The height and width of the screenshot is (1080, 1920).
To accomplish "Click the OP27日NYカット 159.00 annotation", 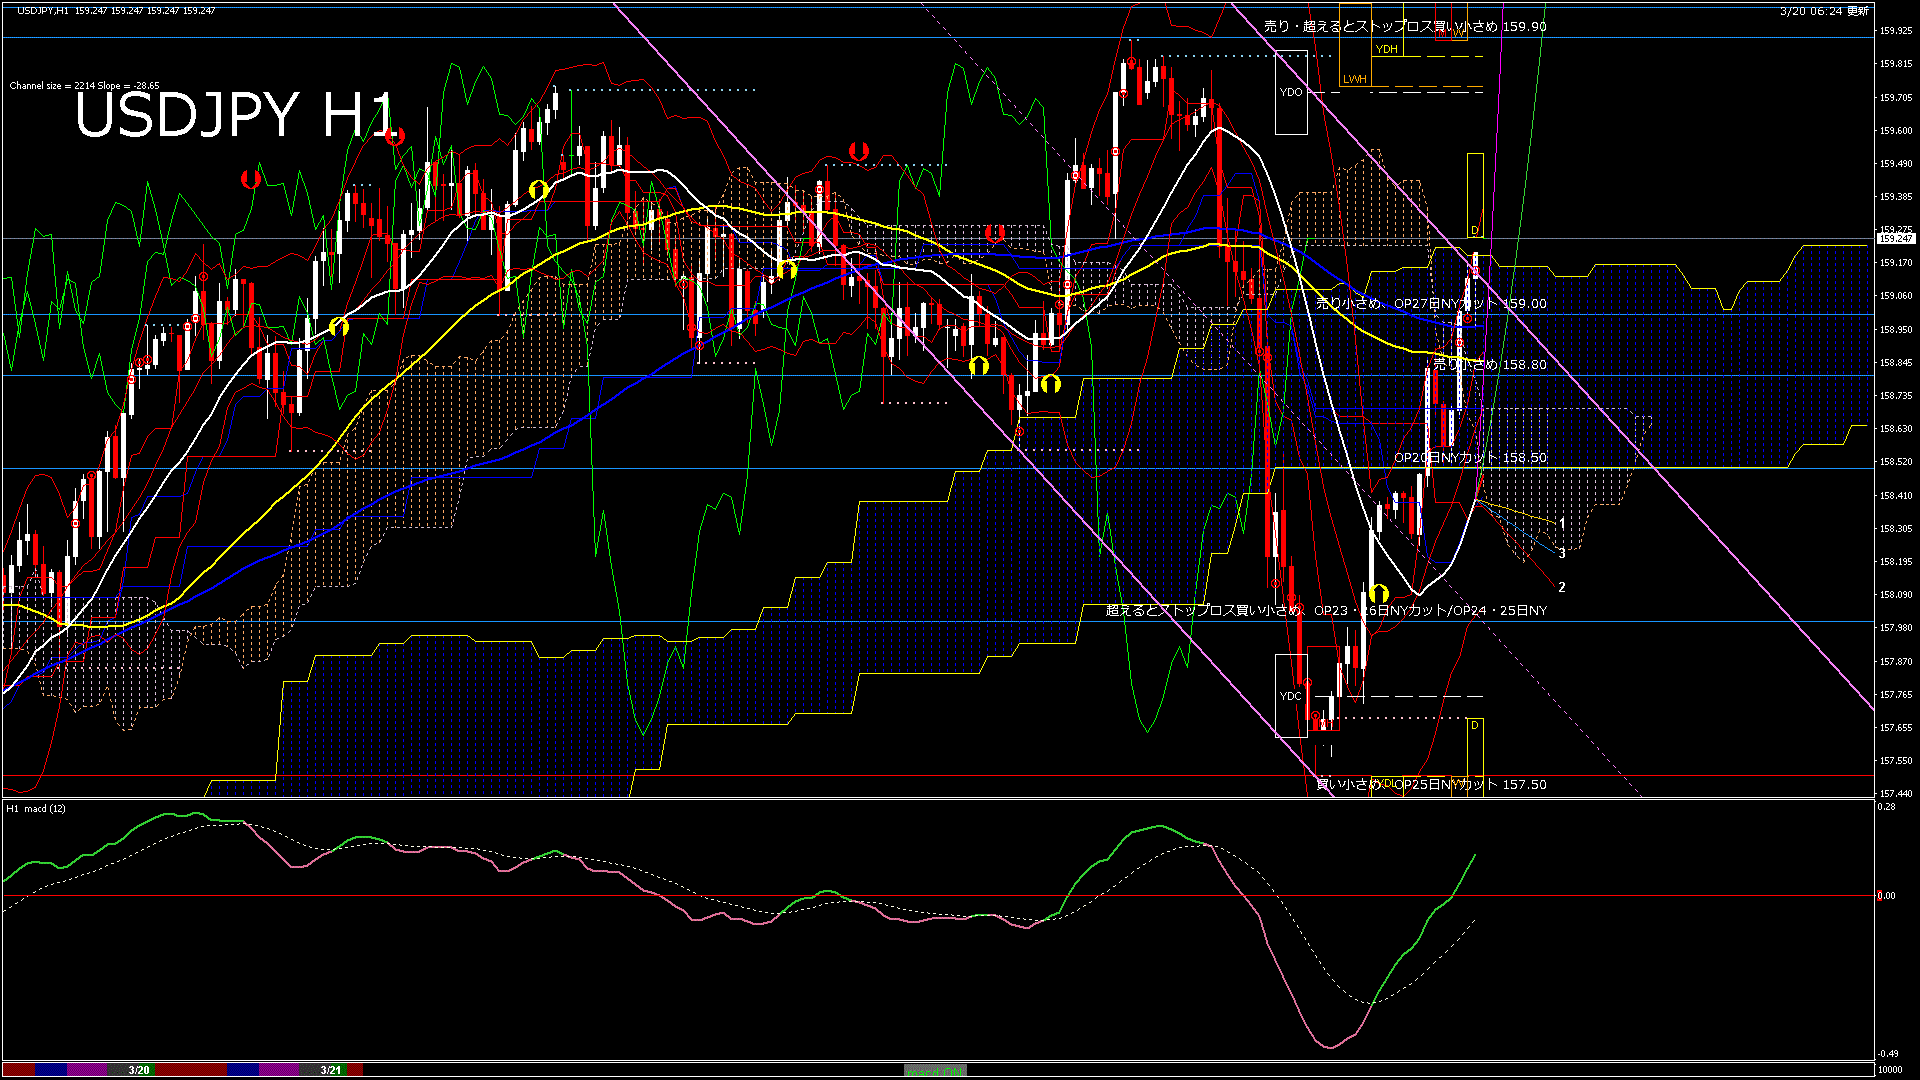I will pos(1430,304).
